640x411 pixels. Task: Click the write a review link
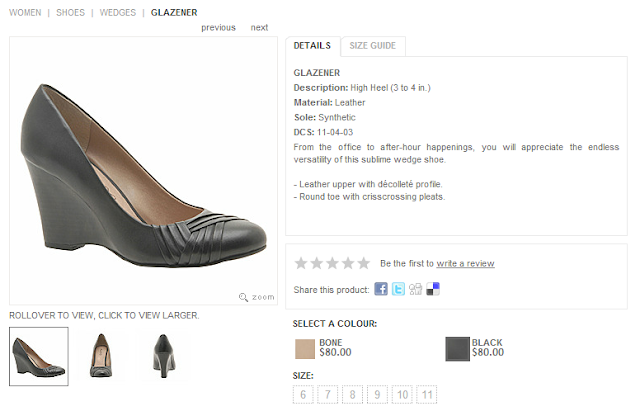pyautogui.click(x=465, y=264)
